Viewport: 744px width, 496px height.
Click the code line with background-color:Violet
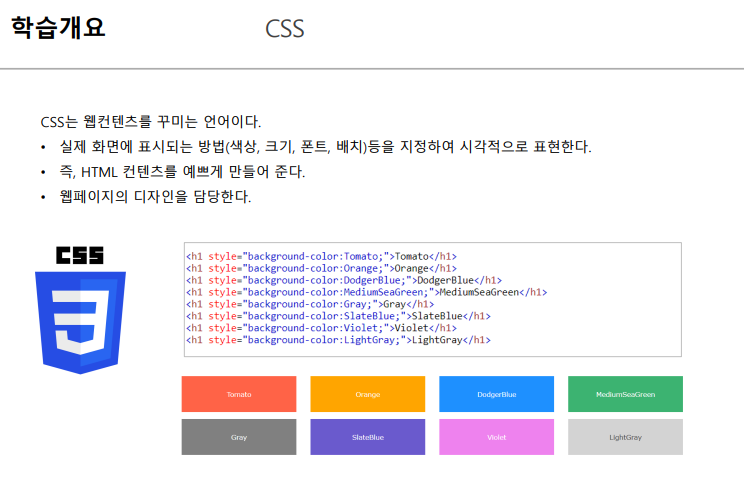(x=321, y=328)
